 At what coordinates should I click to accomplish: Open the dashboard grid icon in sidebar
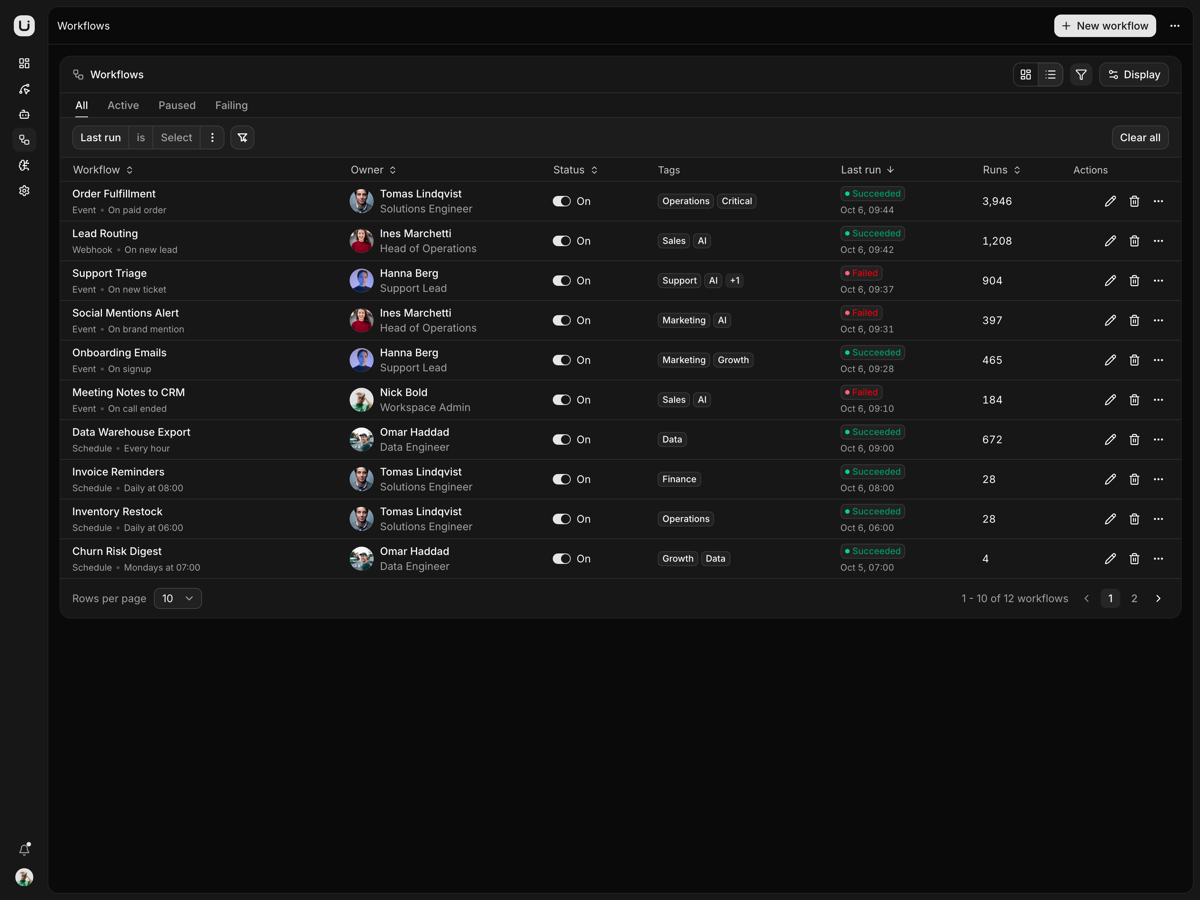pyautogui.click(x=24, y=63)
